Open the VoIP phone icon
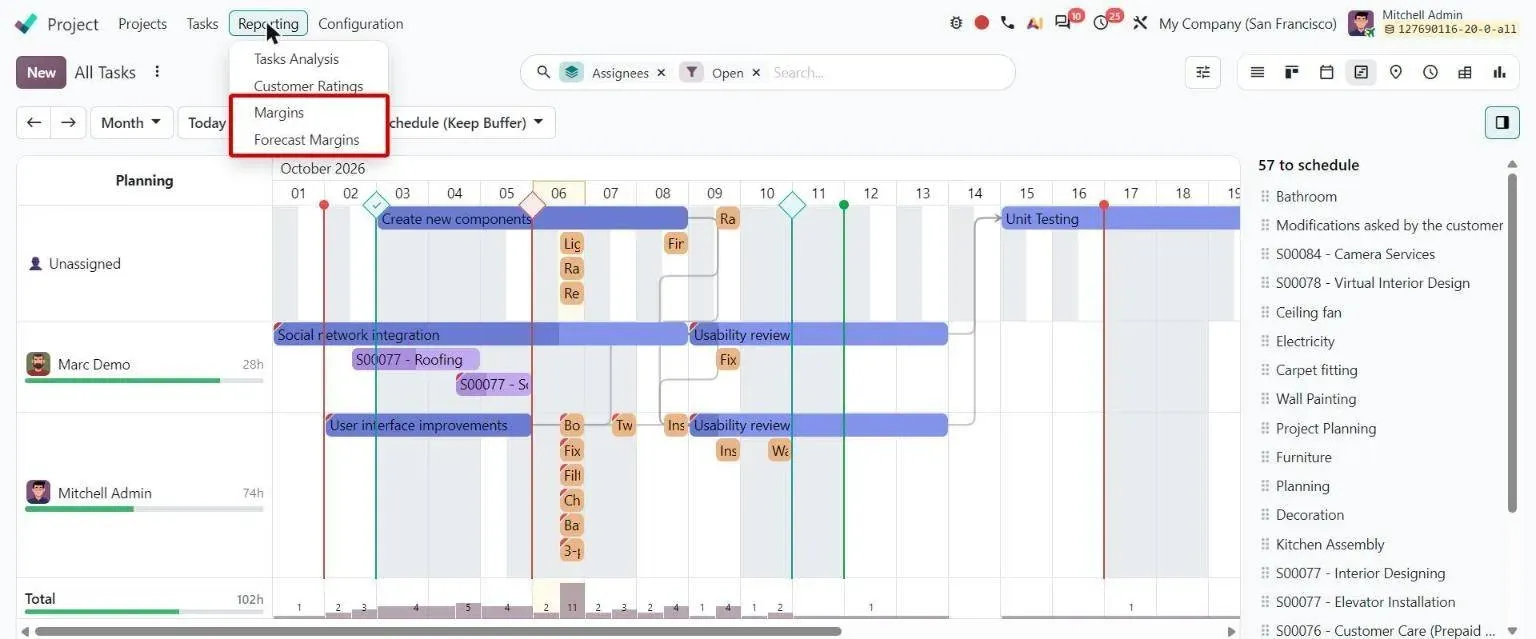Screen dimensions: 1536x639 [x=1007, y=23]
